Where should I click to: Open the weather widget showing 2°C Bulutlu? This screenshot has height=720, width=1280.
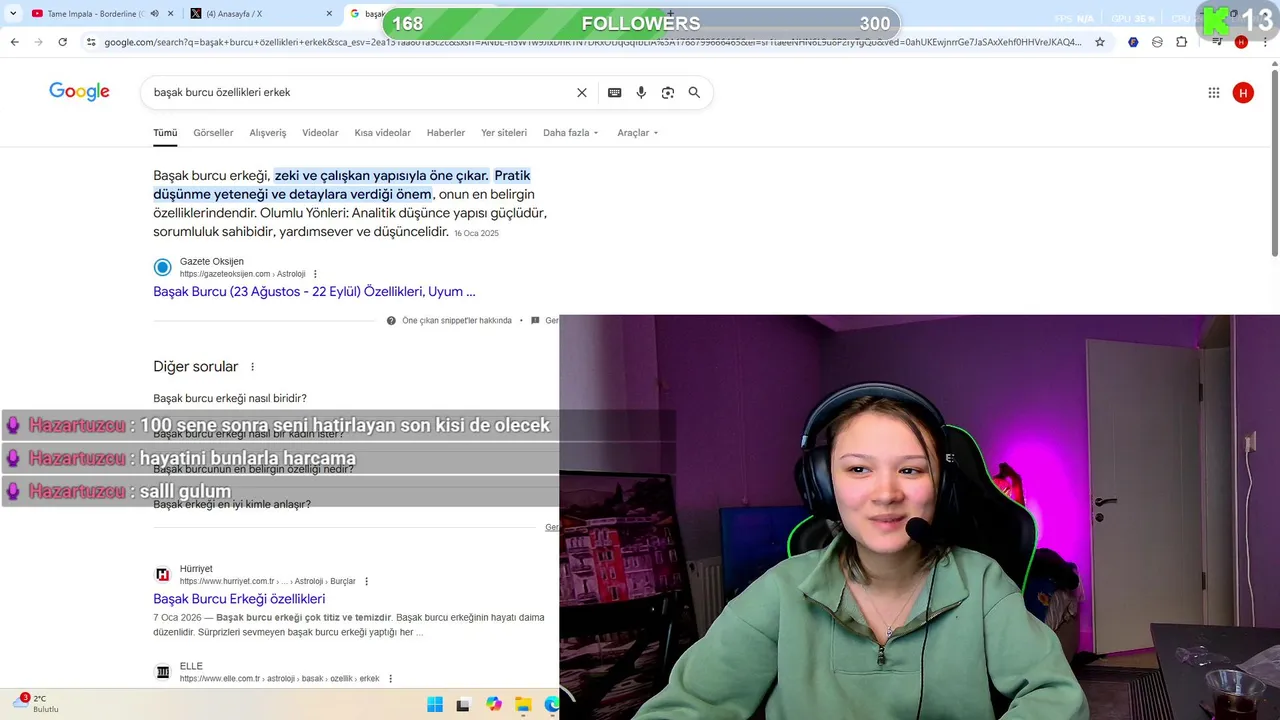point(35,703)
